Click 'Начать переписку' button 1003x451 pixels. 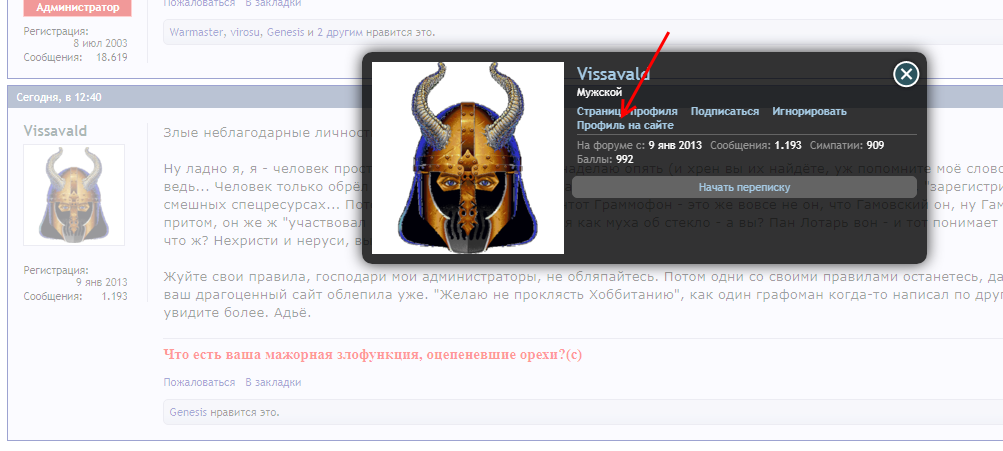[x=744, y=187]
